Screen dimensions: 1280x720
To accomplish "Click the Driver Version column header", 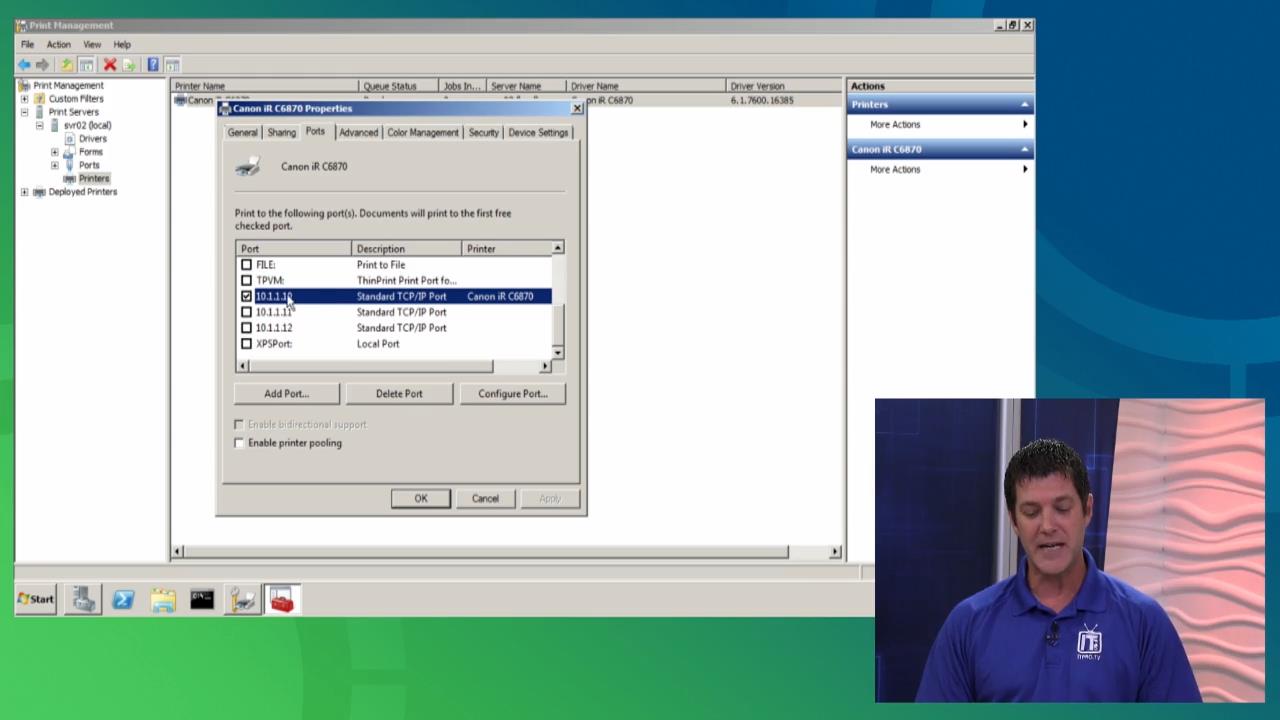I will coord(783,86).
